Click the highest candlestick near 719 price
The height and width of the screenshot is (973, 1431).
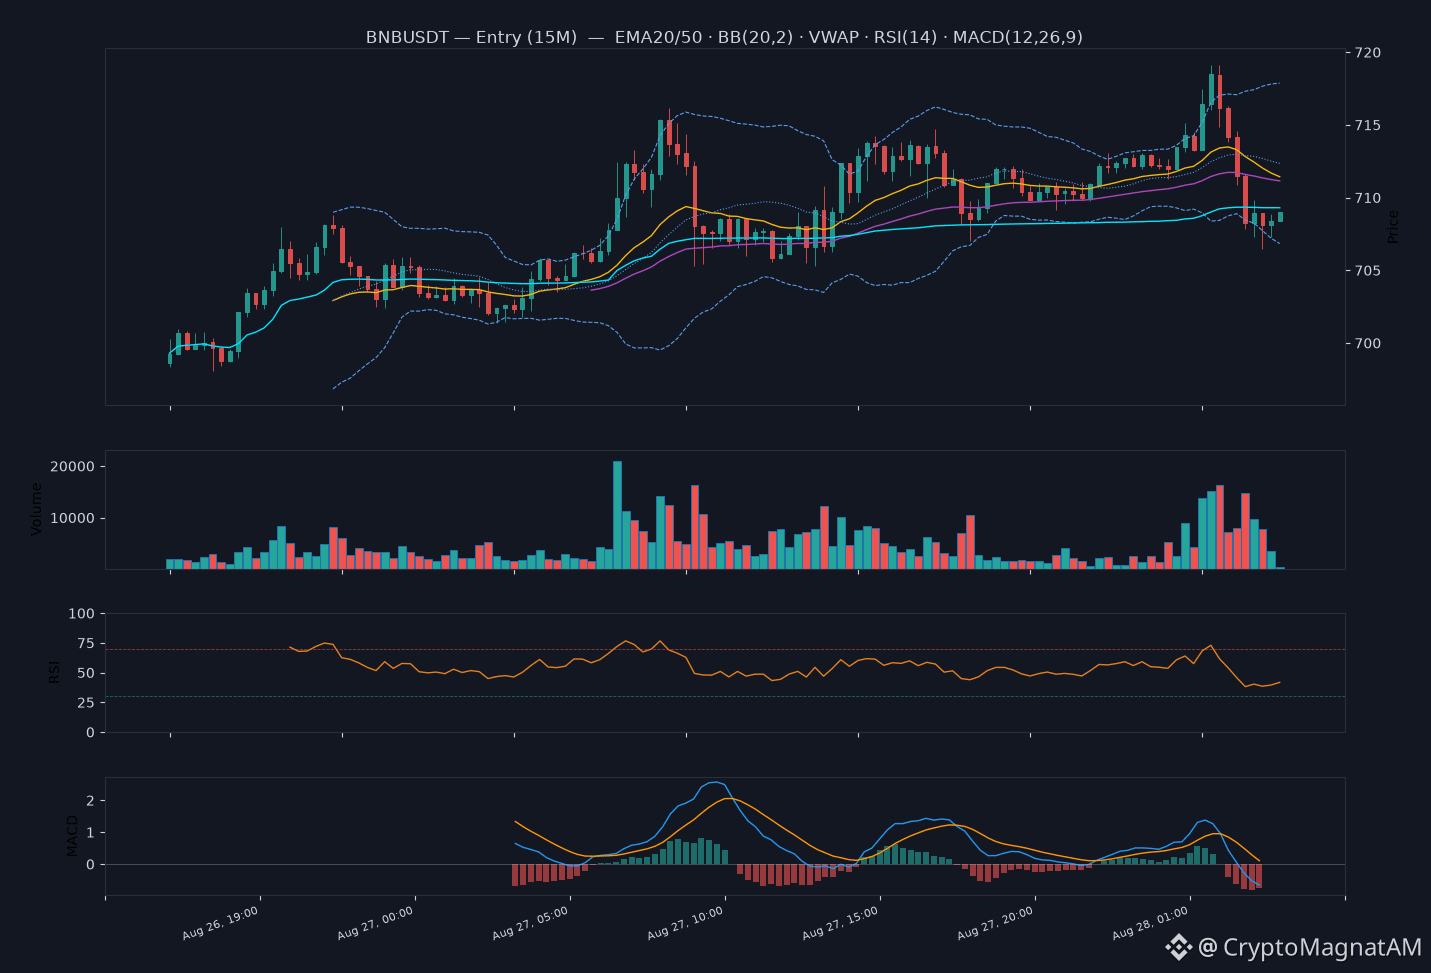(1211, 88)
